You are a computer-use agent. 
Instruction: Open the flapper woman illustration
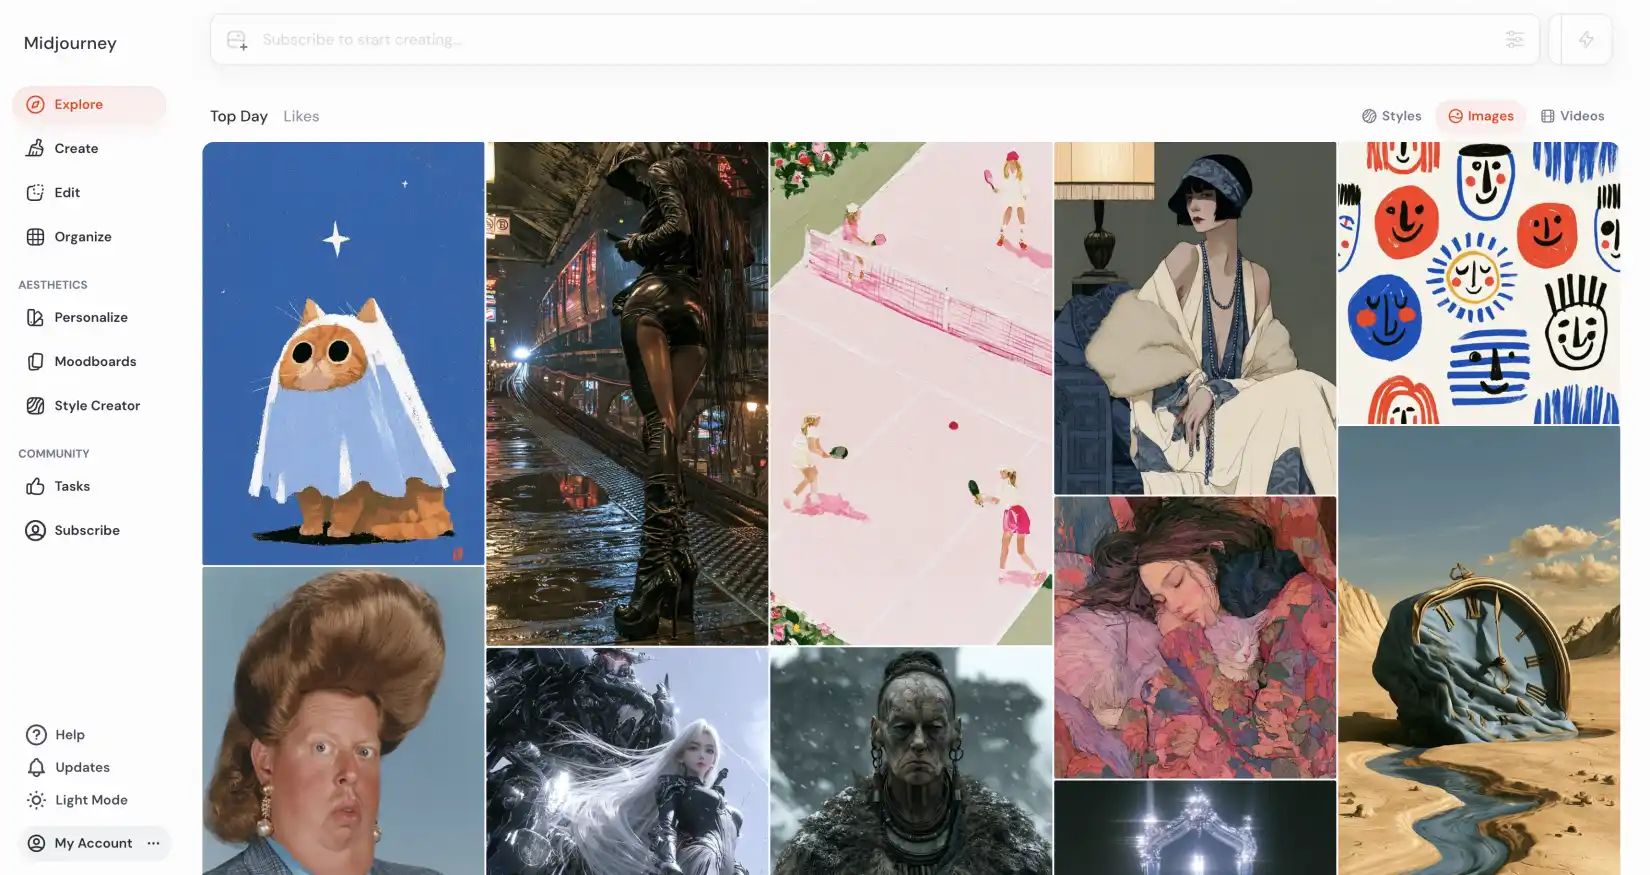click(x=1195, y=318)
